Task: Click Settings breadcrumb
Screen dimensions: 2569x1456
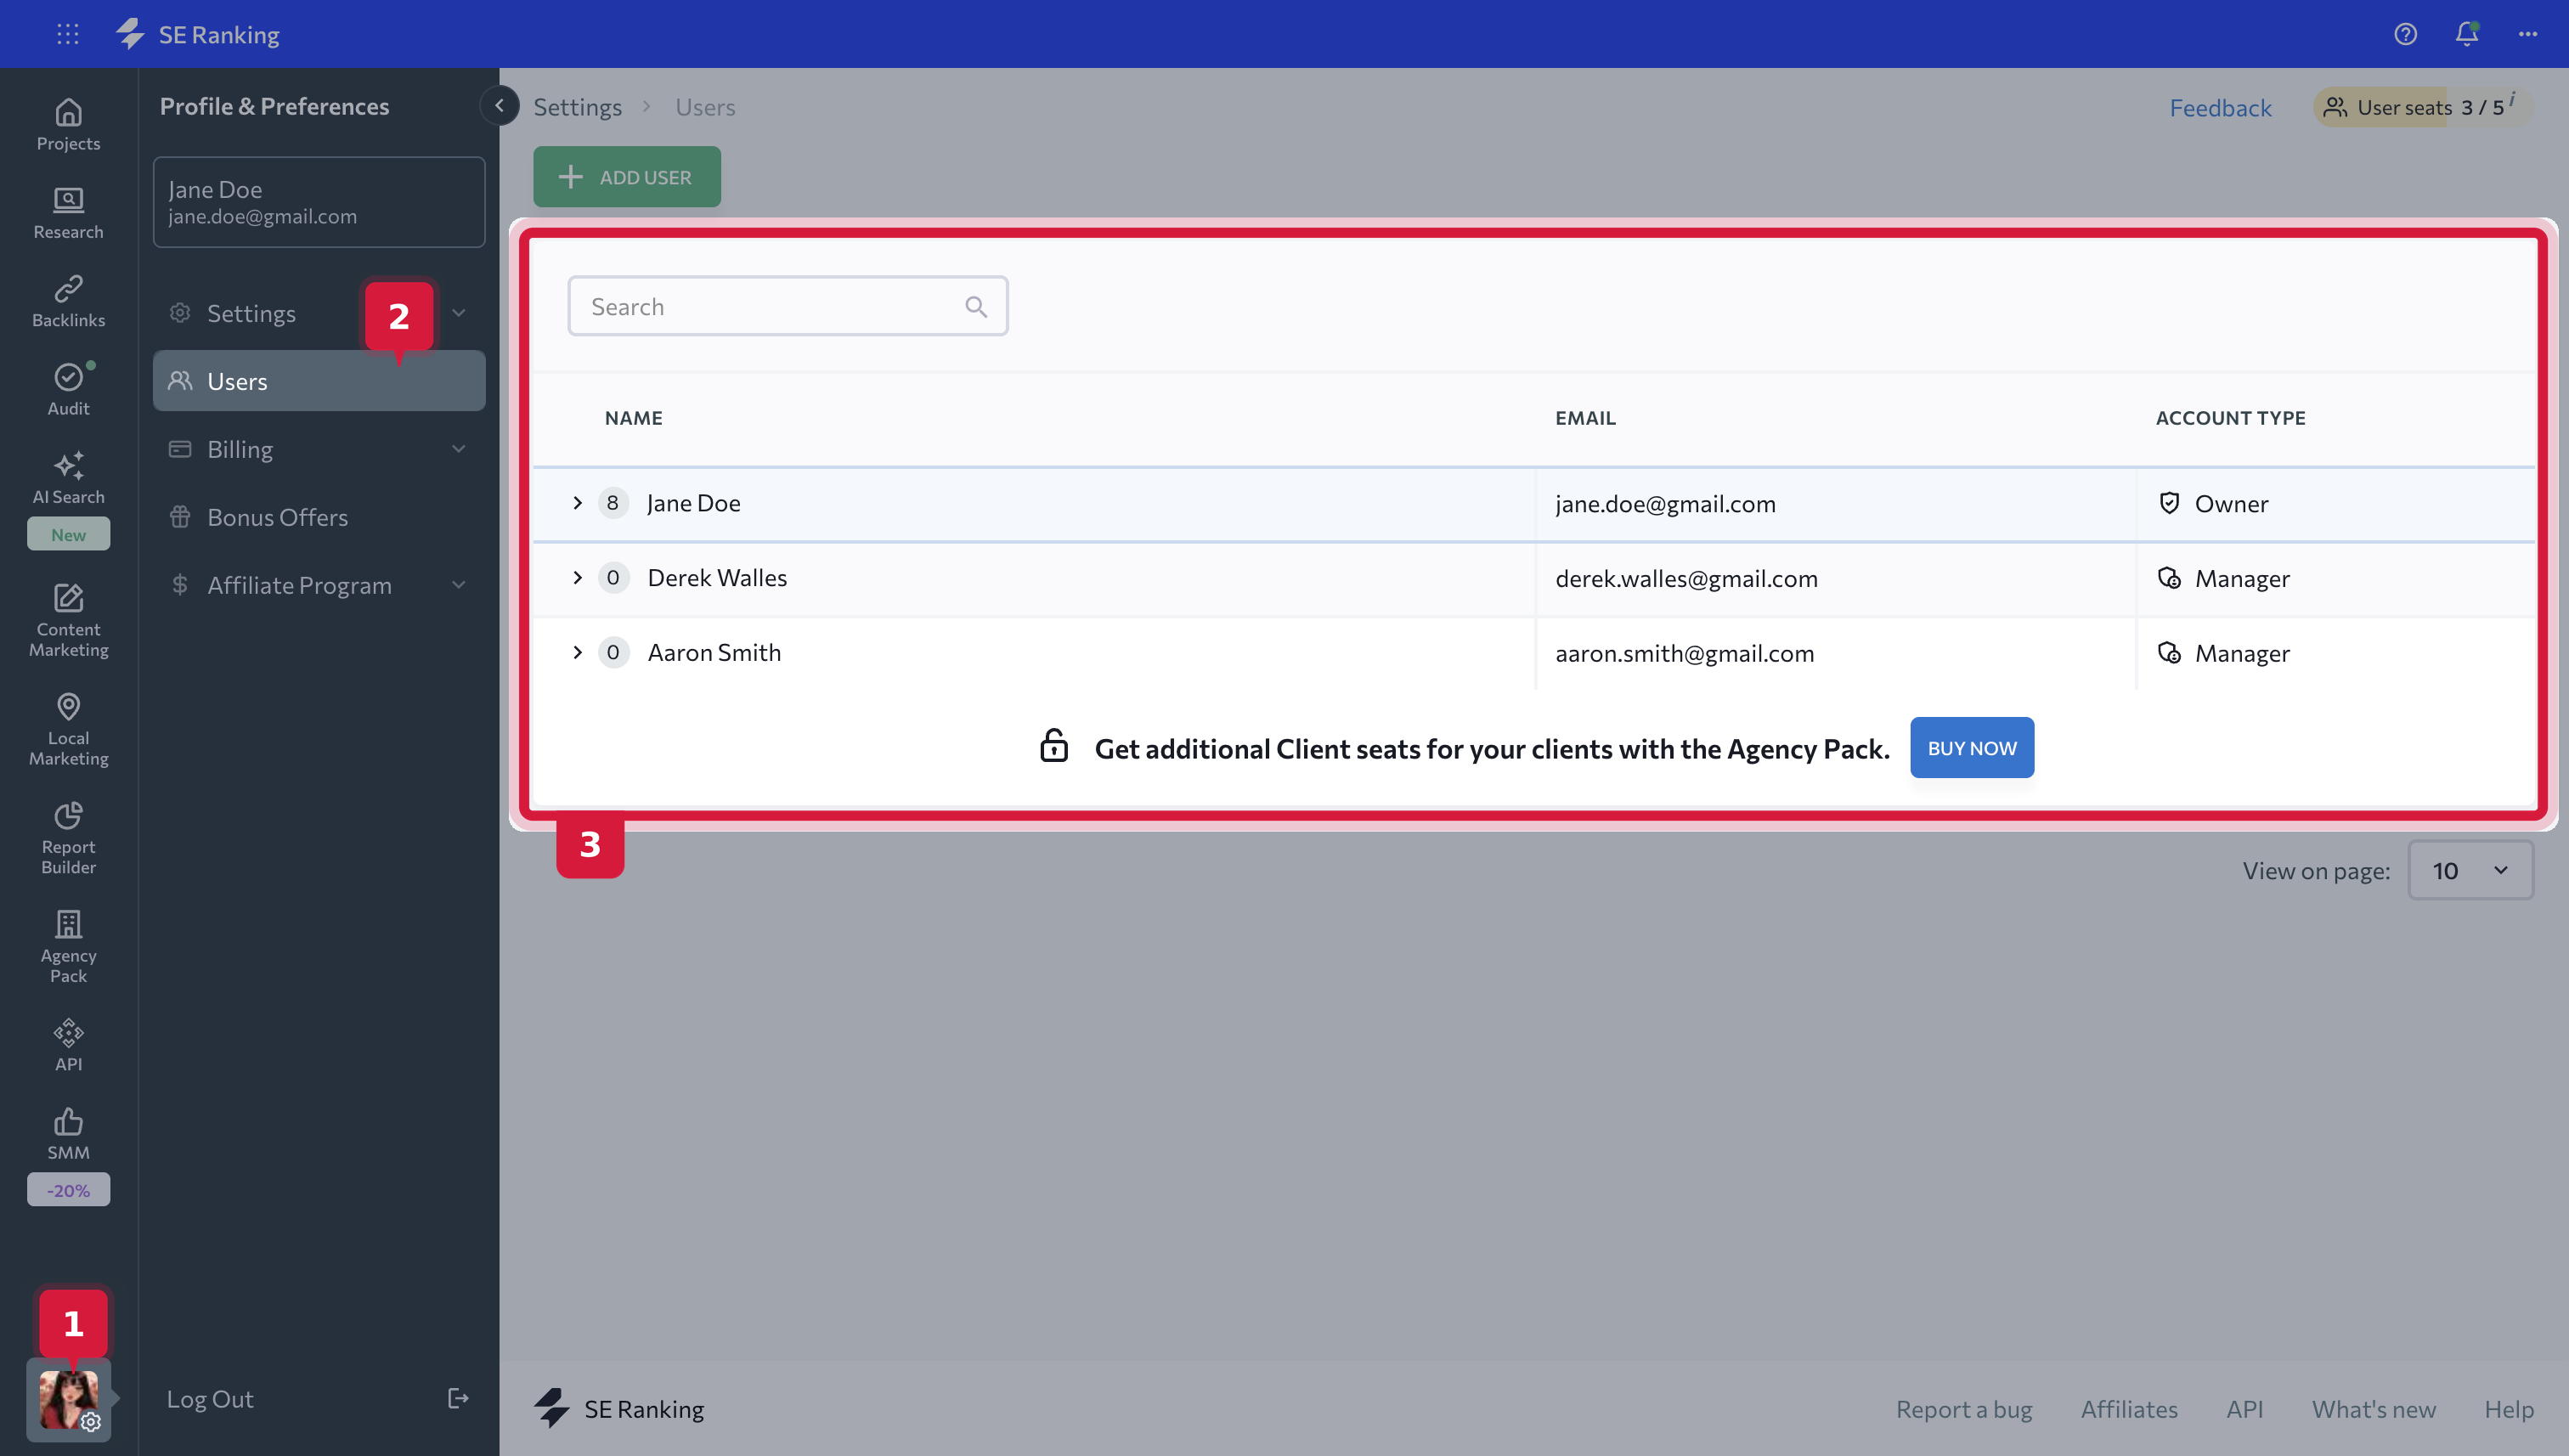Action: 577,107
